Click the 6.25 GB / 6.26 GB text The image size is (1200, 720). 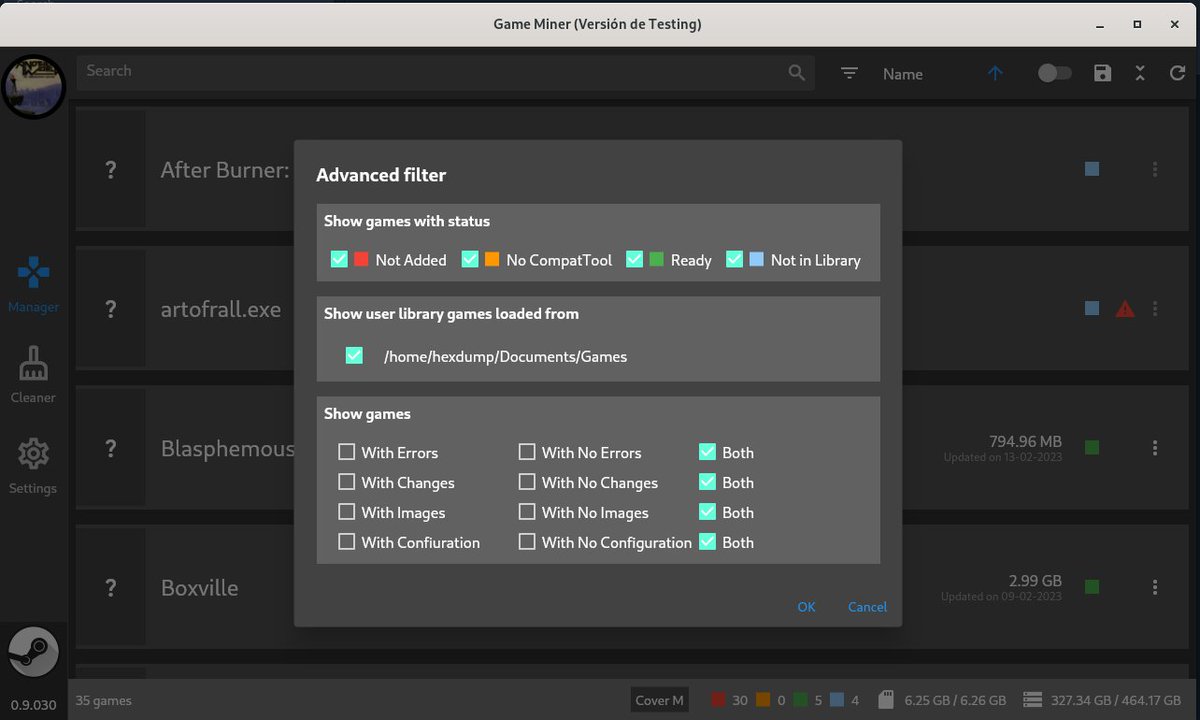pyautogui.click(x=955, y=700)
